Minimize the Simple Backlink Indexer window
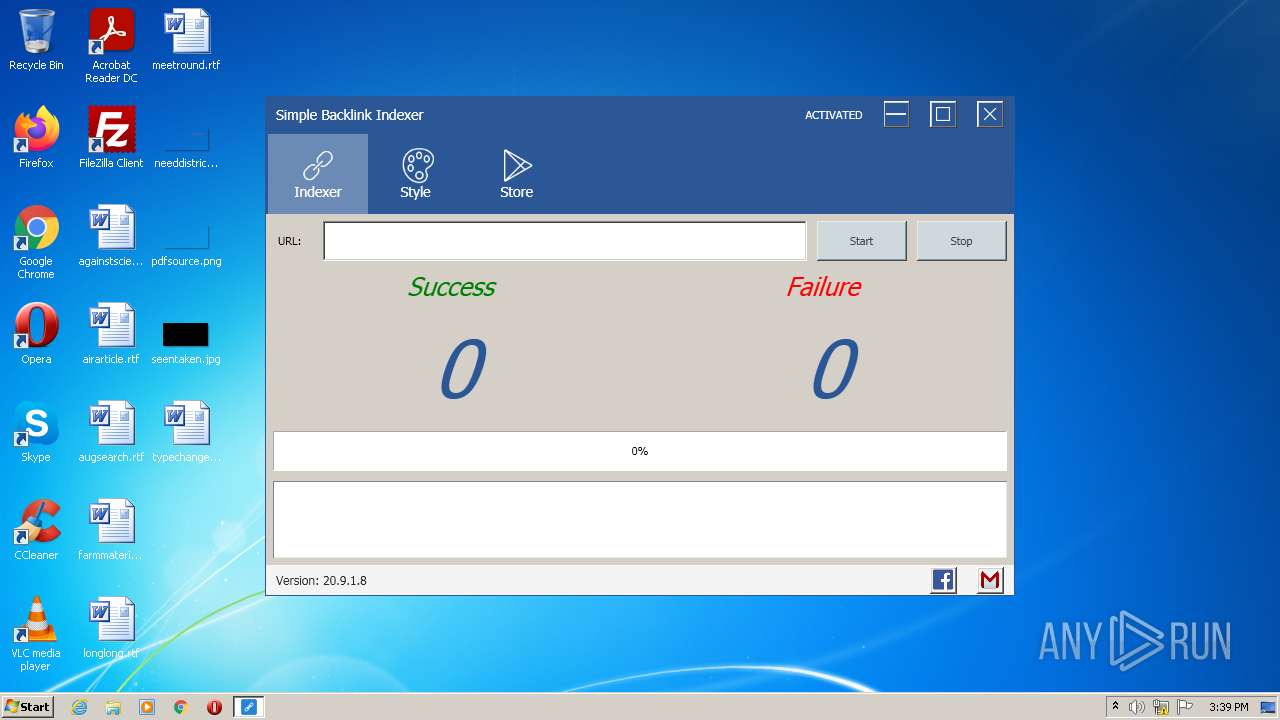This screenshot has height=720, width=1280. click(x=896, y=114)
